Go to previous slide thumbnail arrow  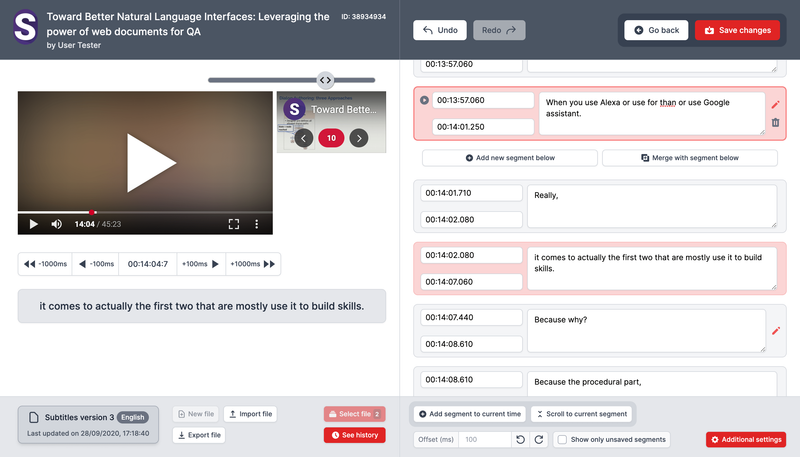click(x=304, y=138)
